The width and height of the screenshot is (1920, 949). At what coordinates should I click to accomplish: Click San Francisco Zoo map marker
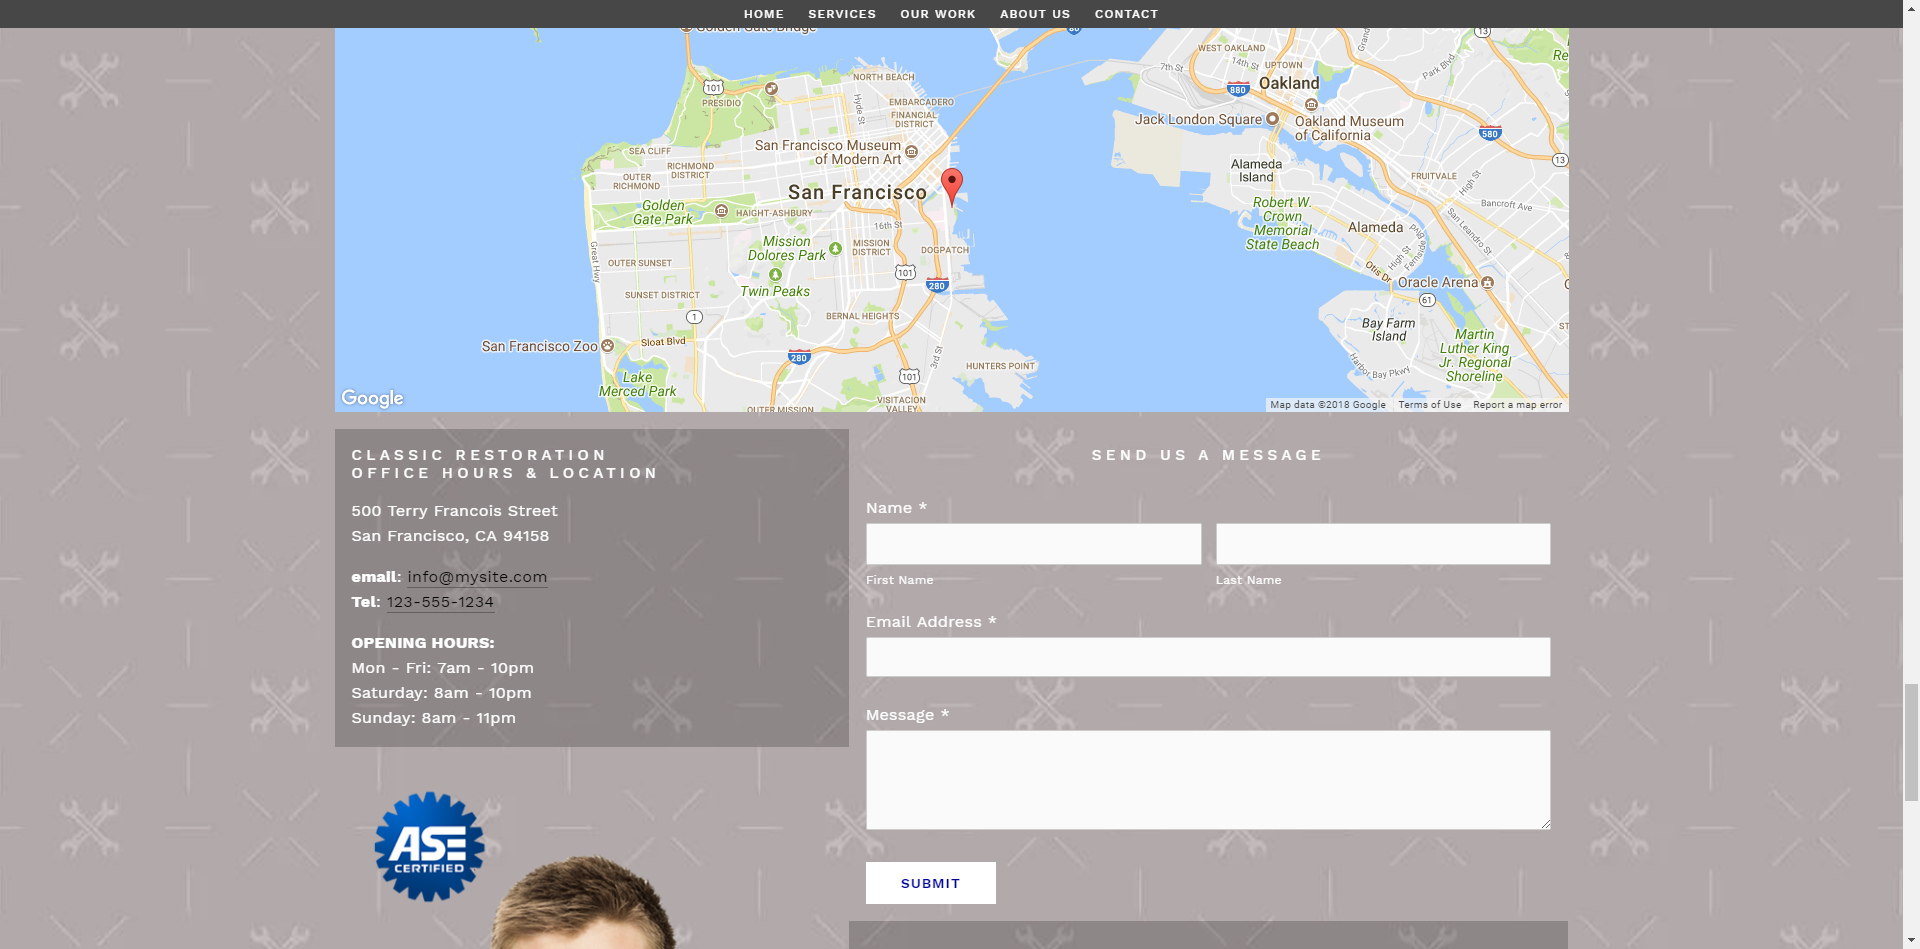[607, 346]
